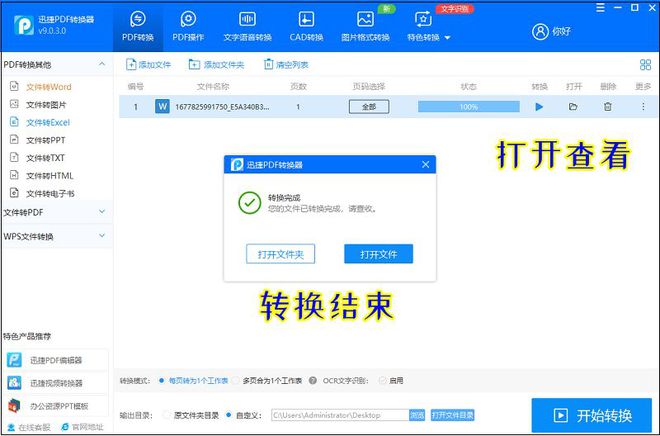This screenshot has height=436, width=660.
Task: Click the 文件转Excel sheet icon
Action: click(14, 122)
